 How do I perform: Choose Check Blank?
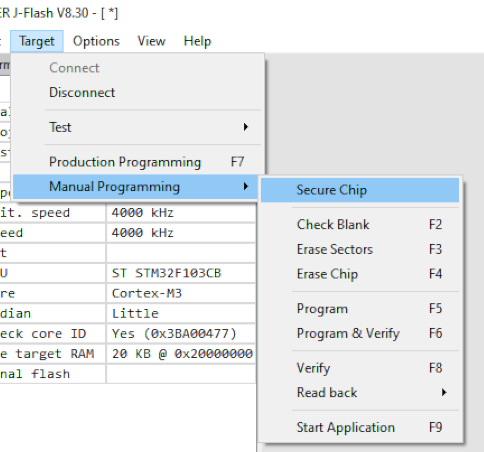click(x=360, y=225)
